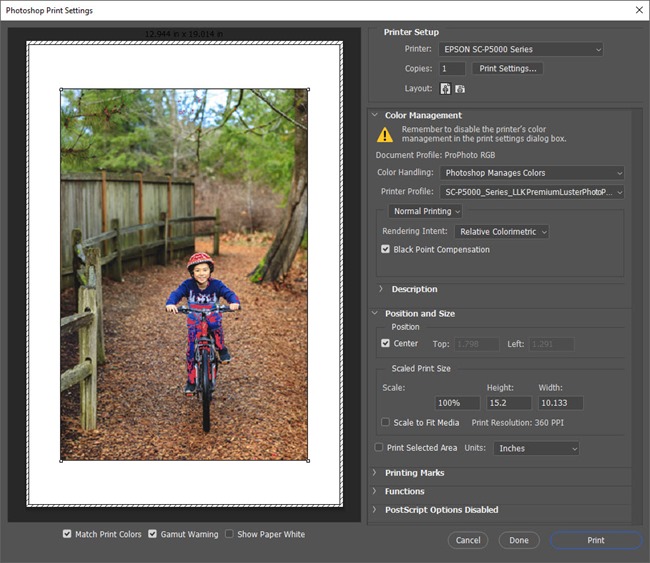Screen dimensions: 650x563
Task: Close the Photoshop Print Settings dialog
Action: [x=639, y=10]
